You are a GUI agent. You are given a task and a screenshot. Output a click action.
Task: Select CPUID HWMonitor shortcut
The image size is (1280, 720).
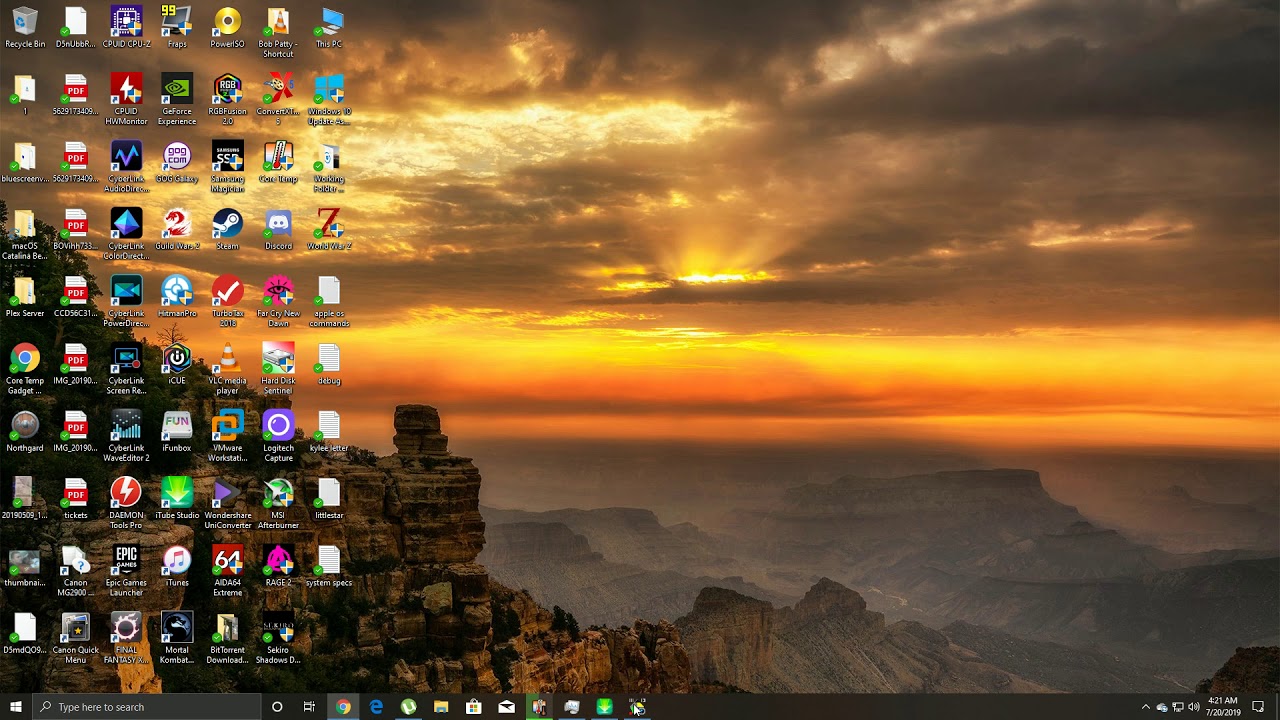(x=126, y=99)
